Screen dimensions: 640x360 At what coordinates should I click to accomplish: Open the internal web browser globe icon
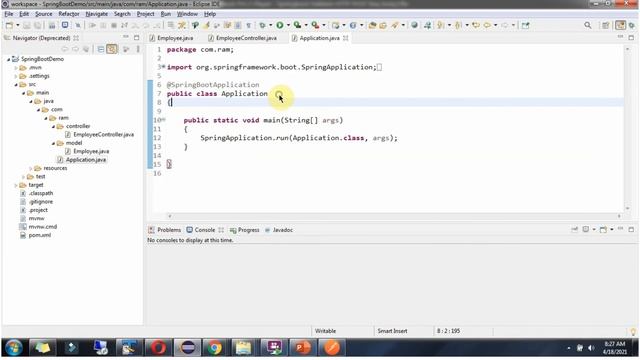point(414,25)
